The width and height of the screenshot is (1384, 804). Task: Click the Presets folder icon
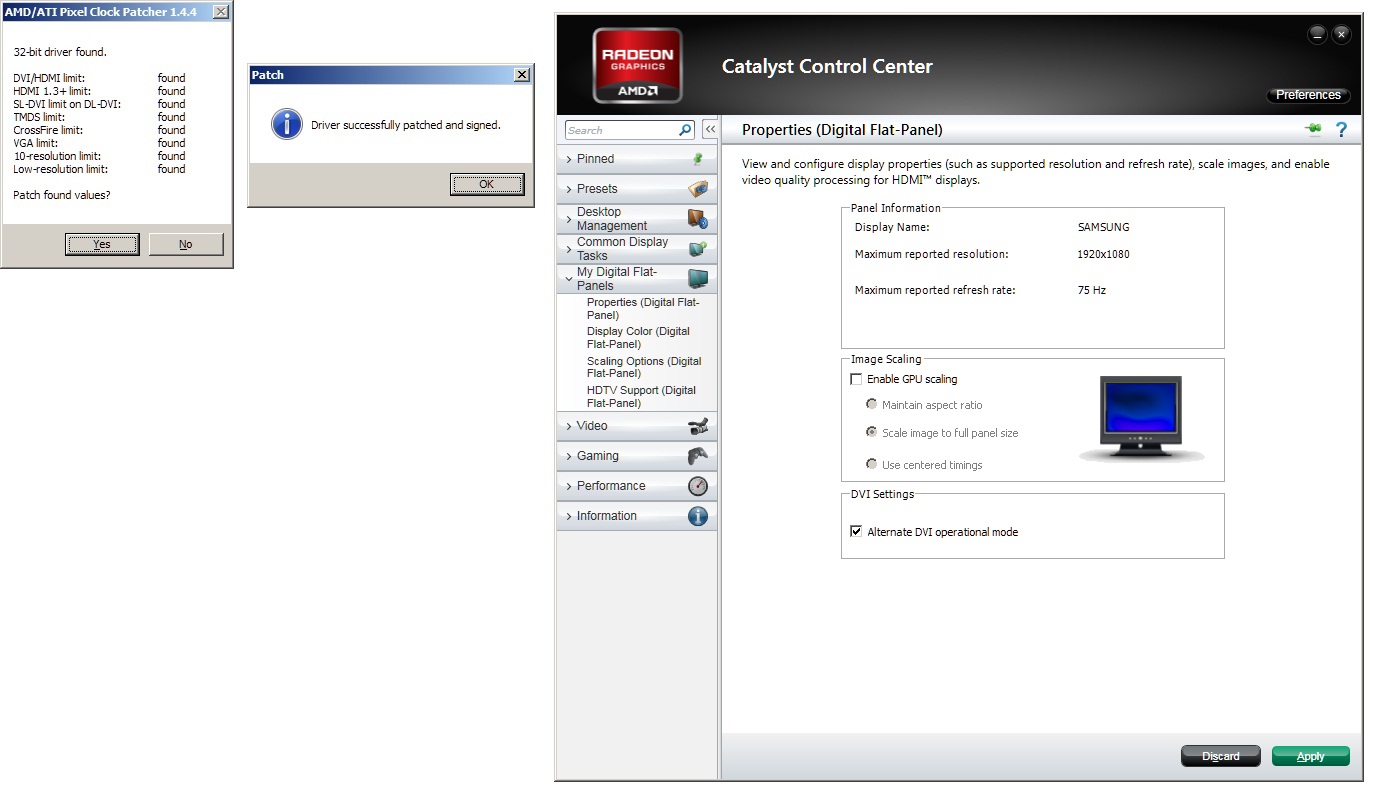698,189
